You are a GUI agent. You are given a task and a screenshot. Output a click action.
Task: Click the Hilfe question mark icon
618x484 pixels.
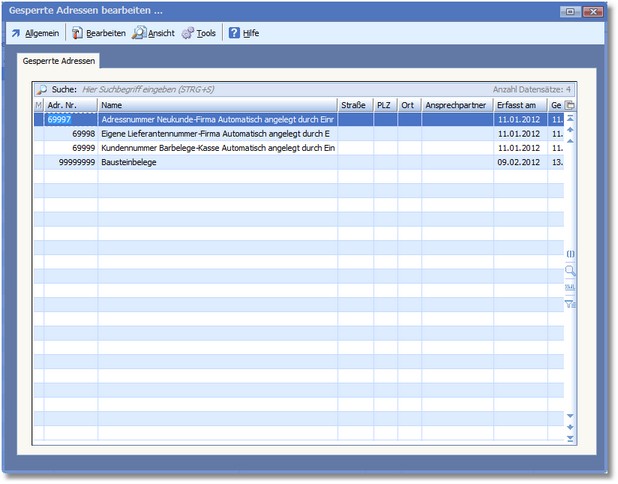tap(234, 33)
